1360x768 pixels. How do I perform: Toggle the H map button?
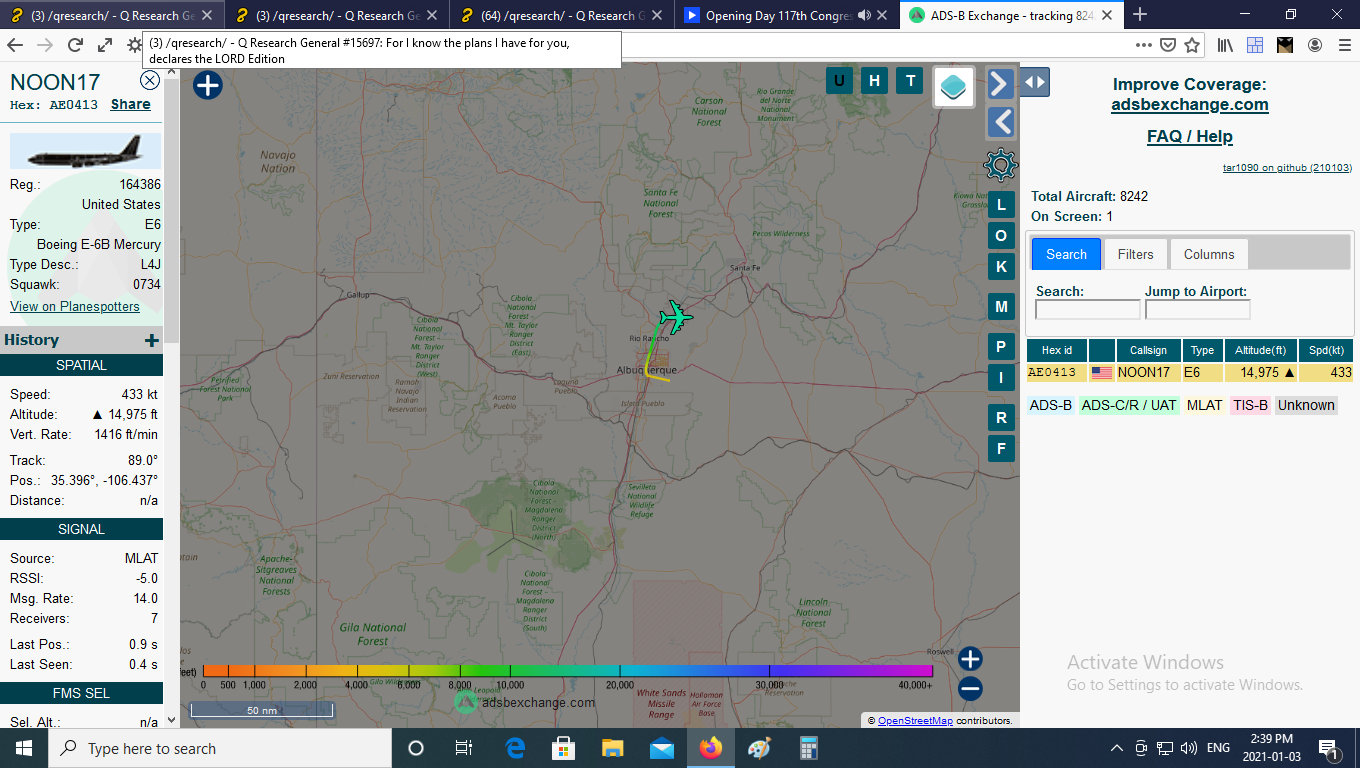pos(874,81)
